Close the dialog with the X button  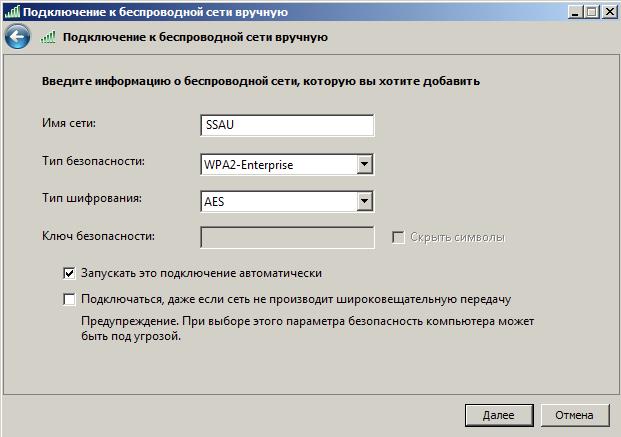pos(610,12)
